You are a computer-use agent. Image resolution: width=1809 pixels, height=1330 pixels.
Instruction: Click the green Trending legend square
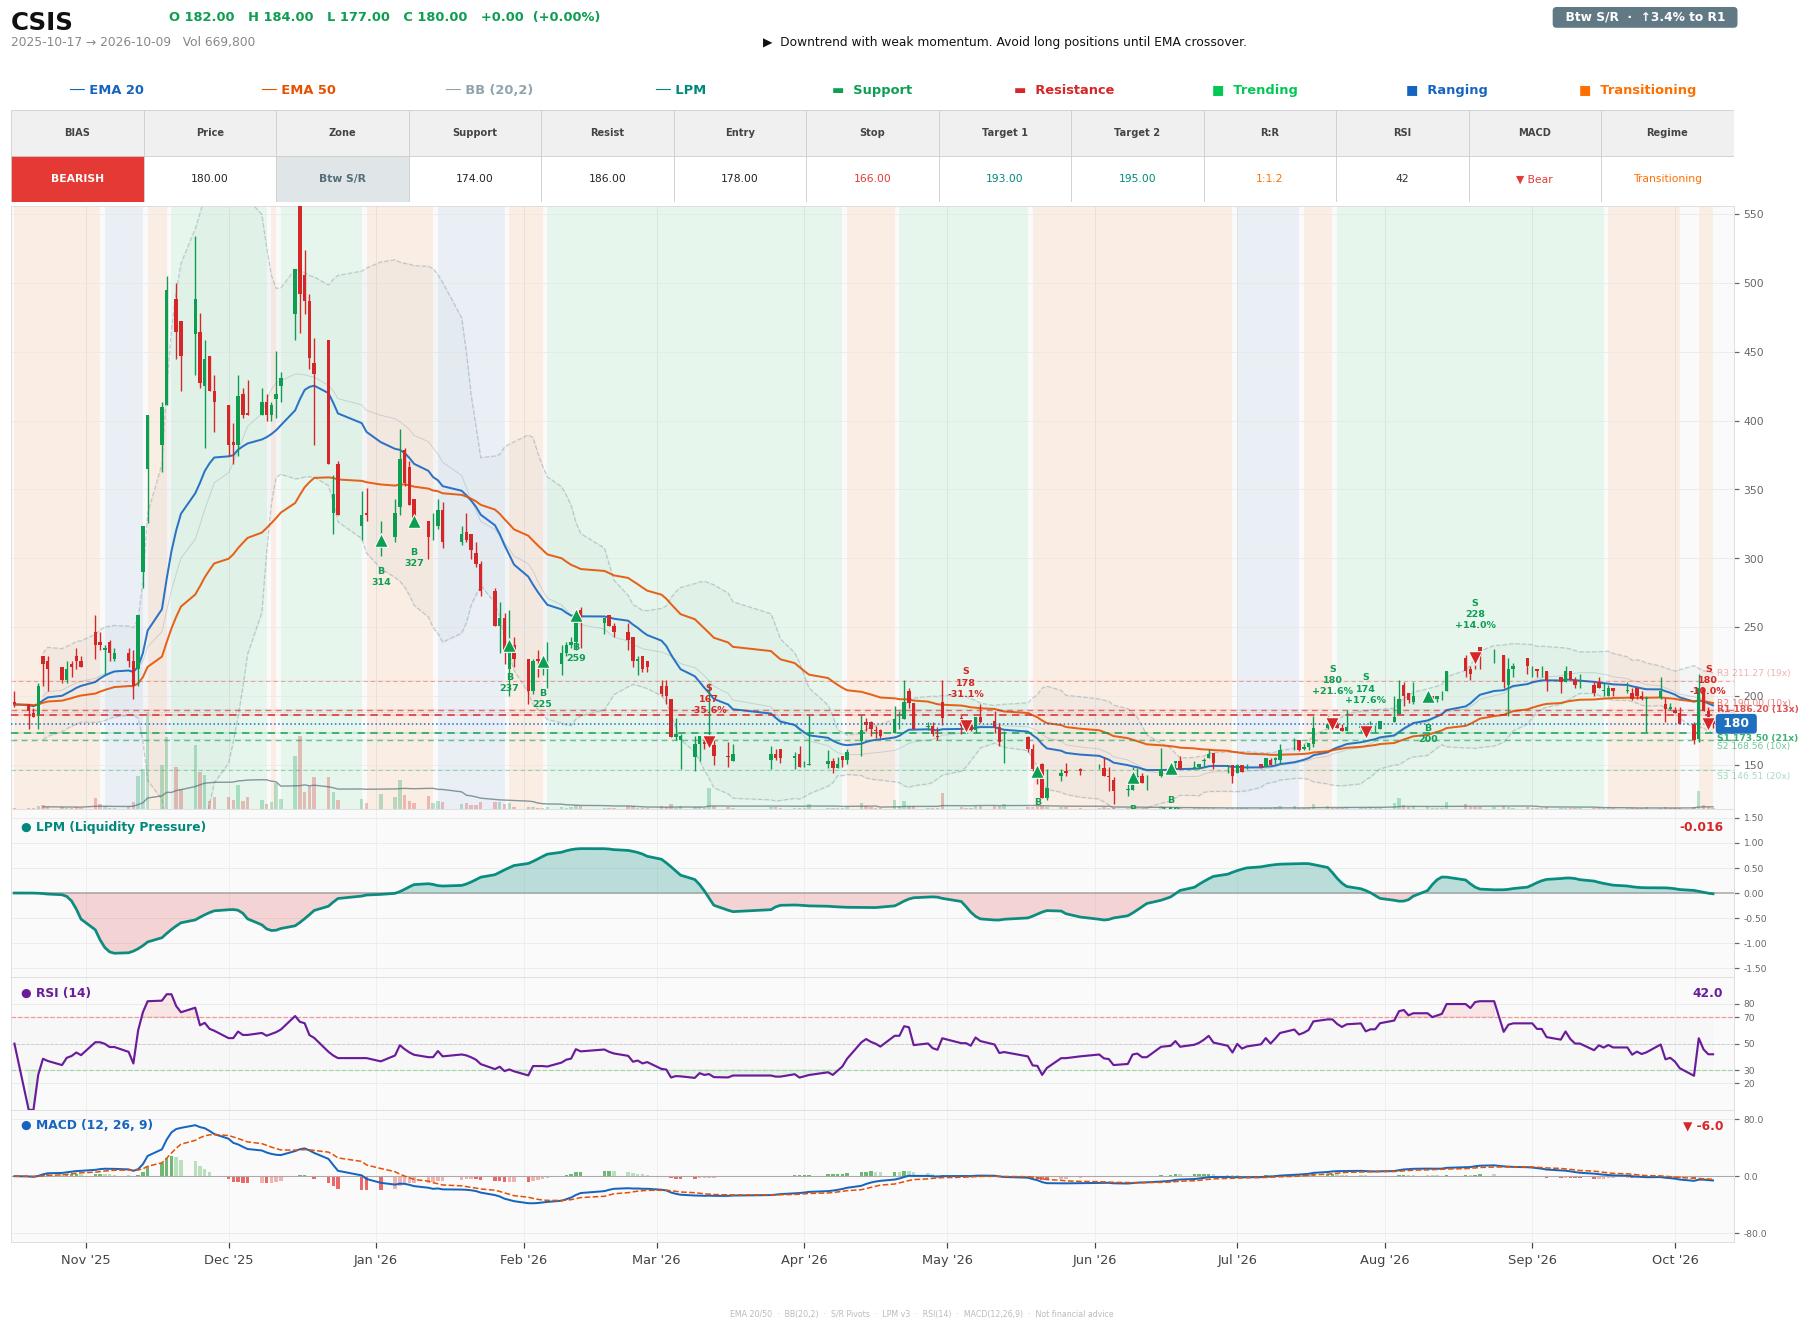pos(1218,90)
